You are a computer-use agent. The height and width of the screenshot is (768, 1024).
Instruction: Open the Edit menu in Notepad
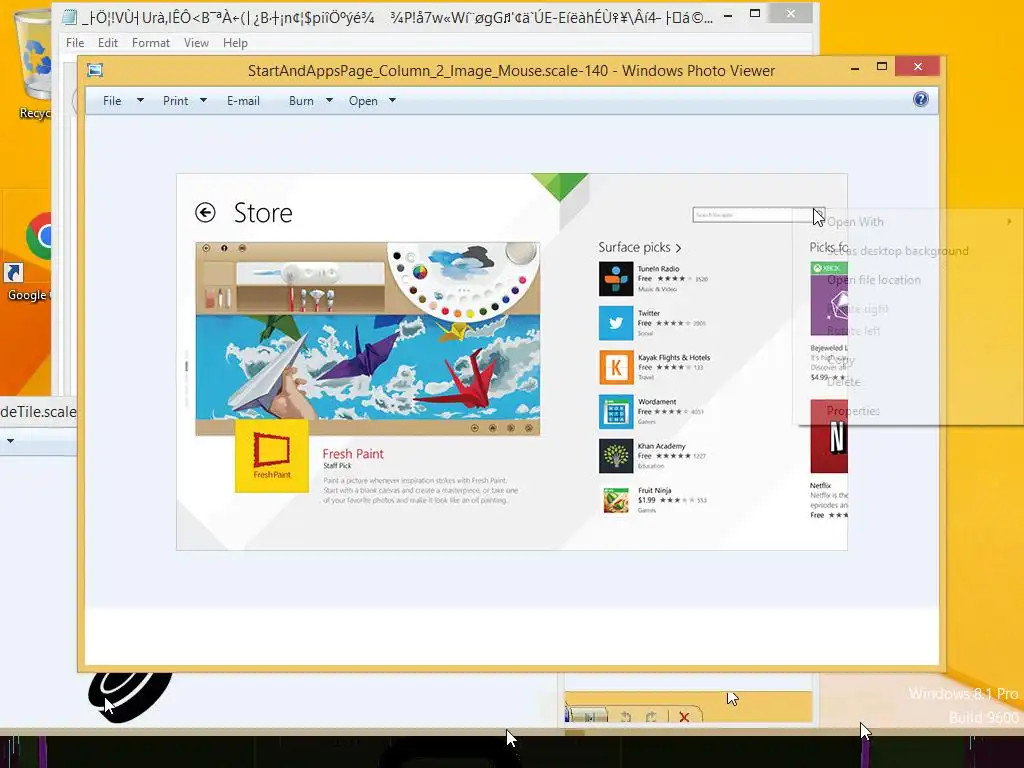tap(108, 43)
